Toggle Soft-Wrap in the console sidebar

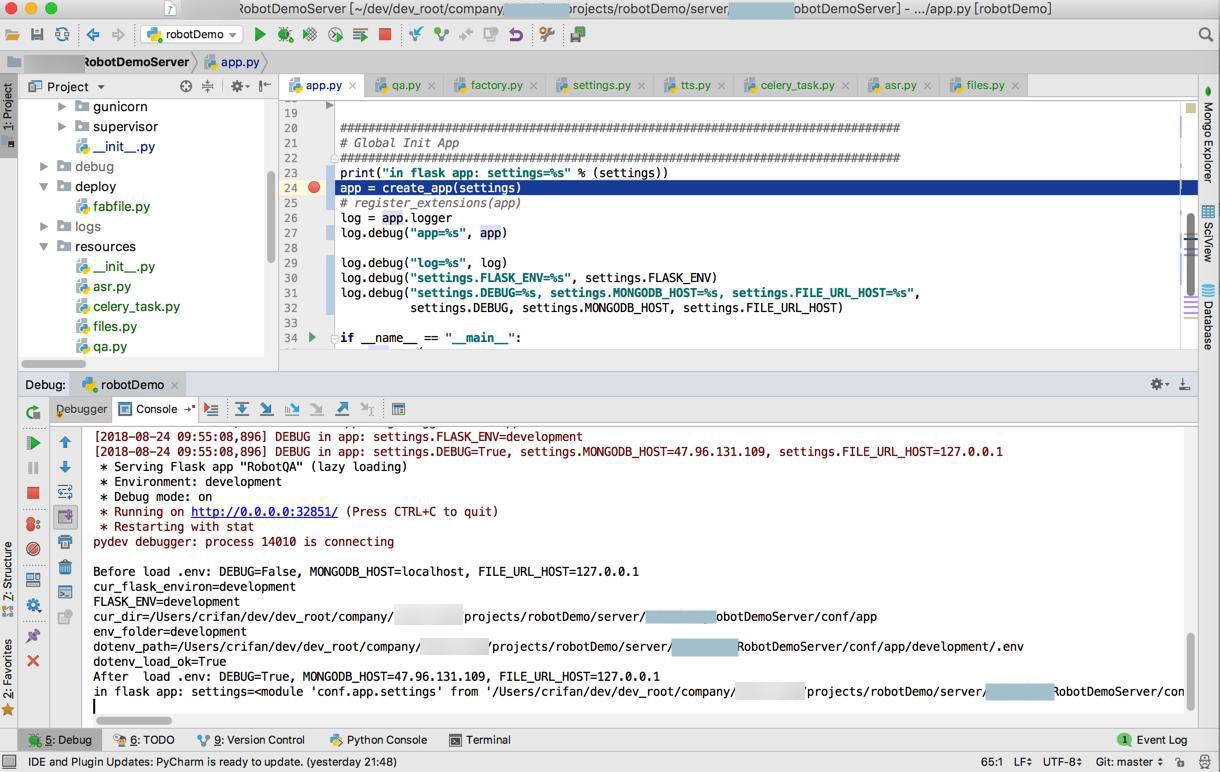(x=65, y=492)
